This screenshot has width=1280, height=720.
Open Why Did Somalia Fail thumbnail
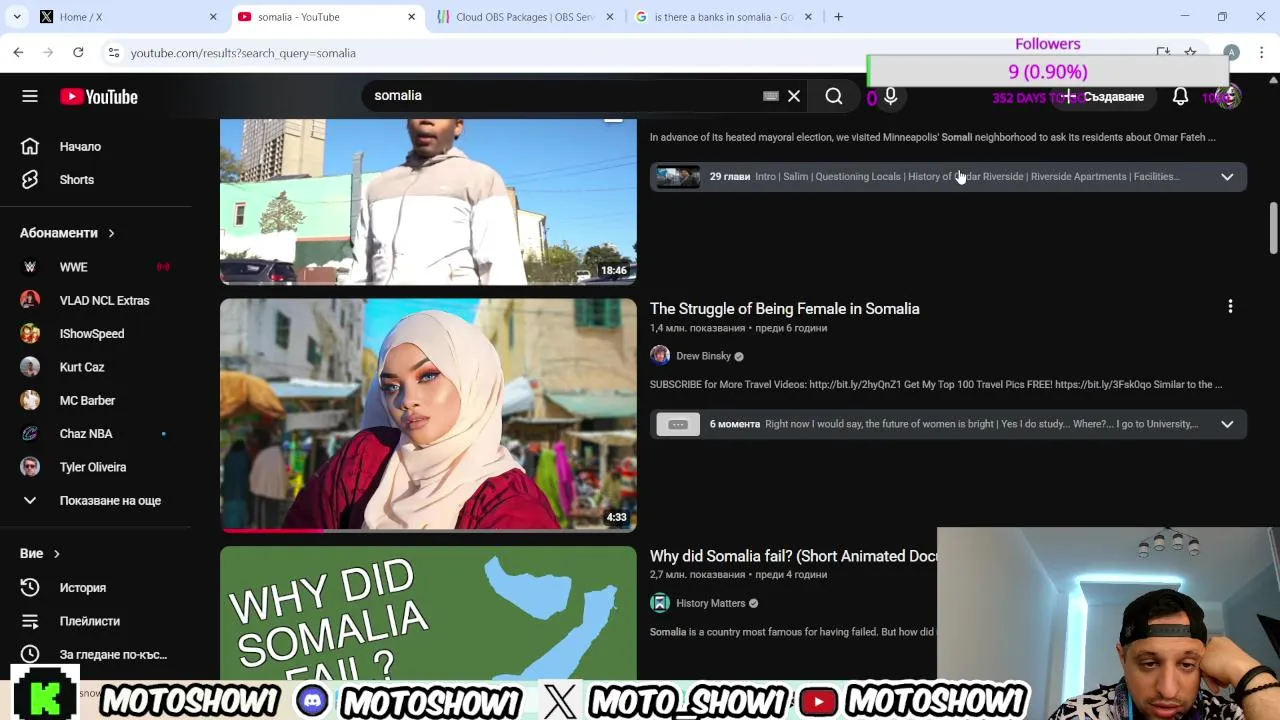pos(428,613)
